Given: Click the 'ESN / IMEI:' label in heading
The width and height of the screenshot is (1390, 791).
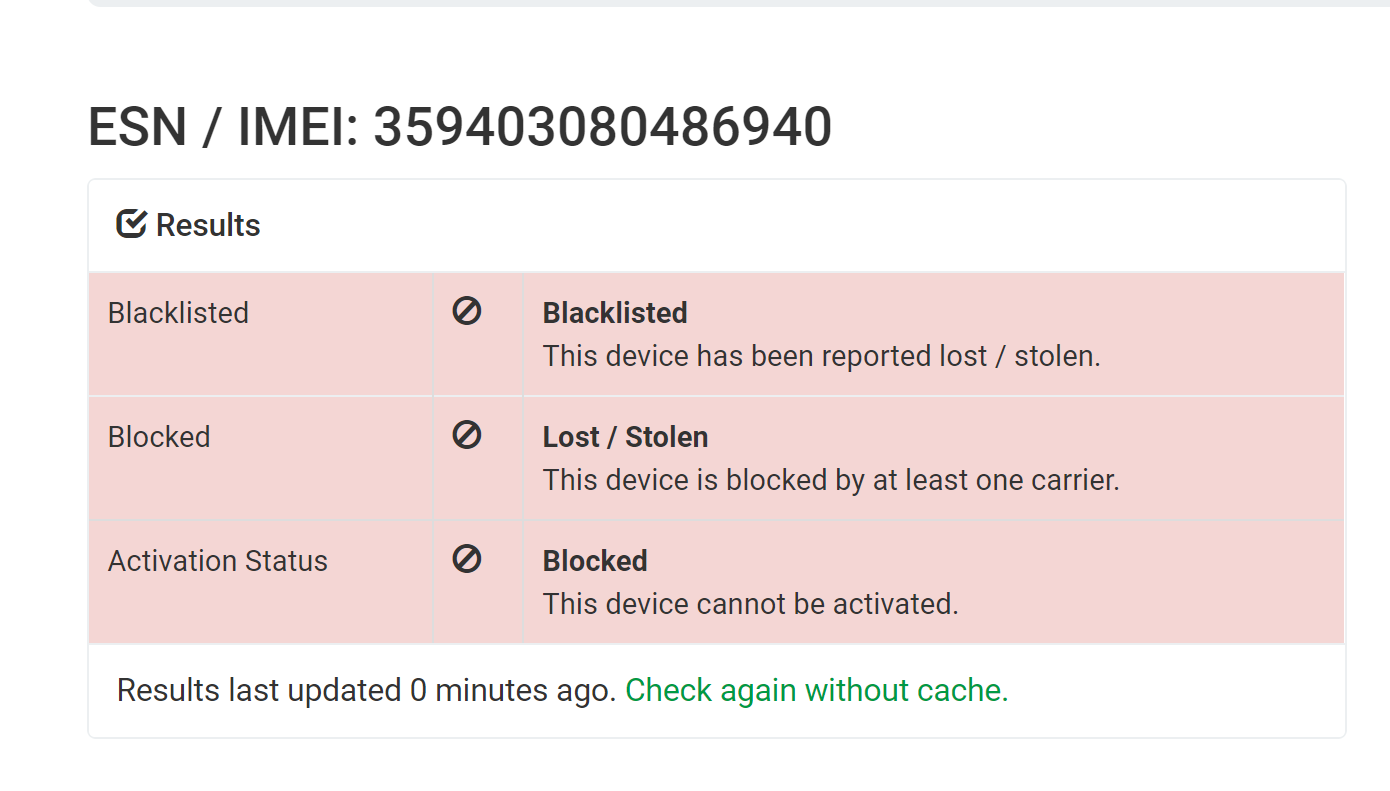Looking at the screenshot, I should click(x=224, y=128).
